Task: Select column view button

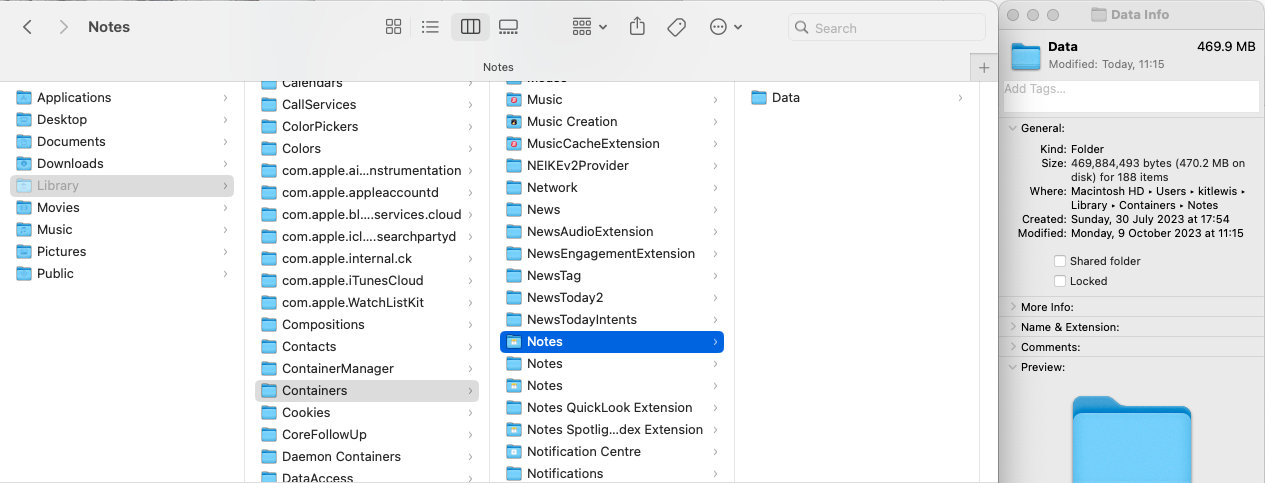Action: coord(470,27)
